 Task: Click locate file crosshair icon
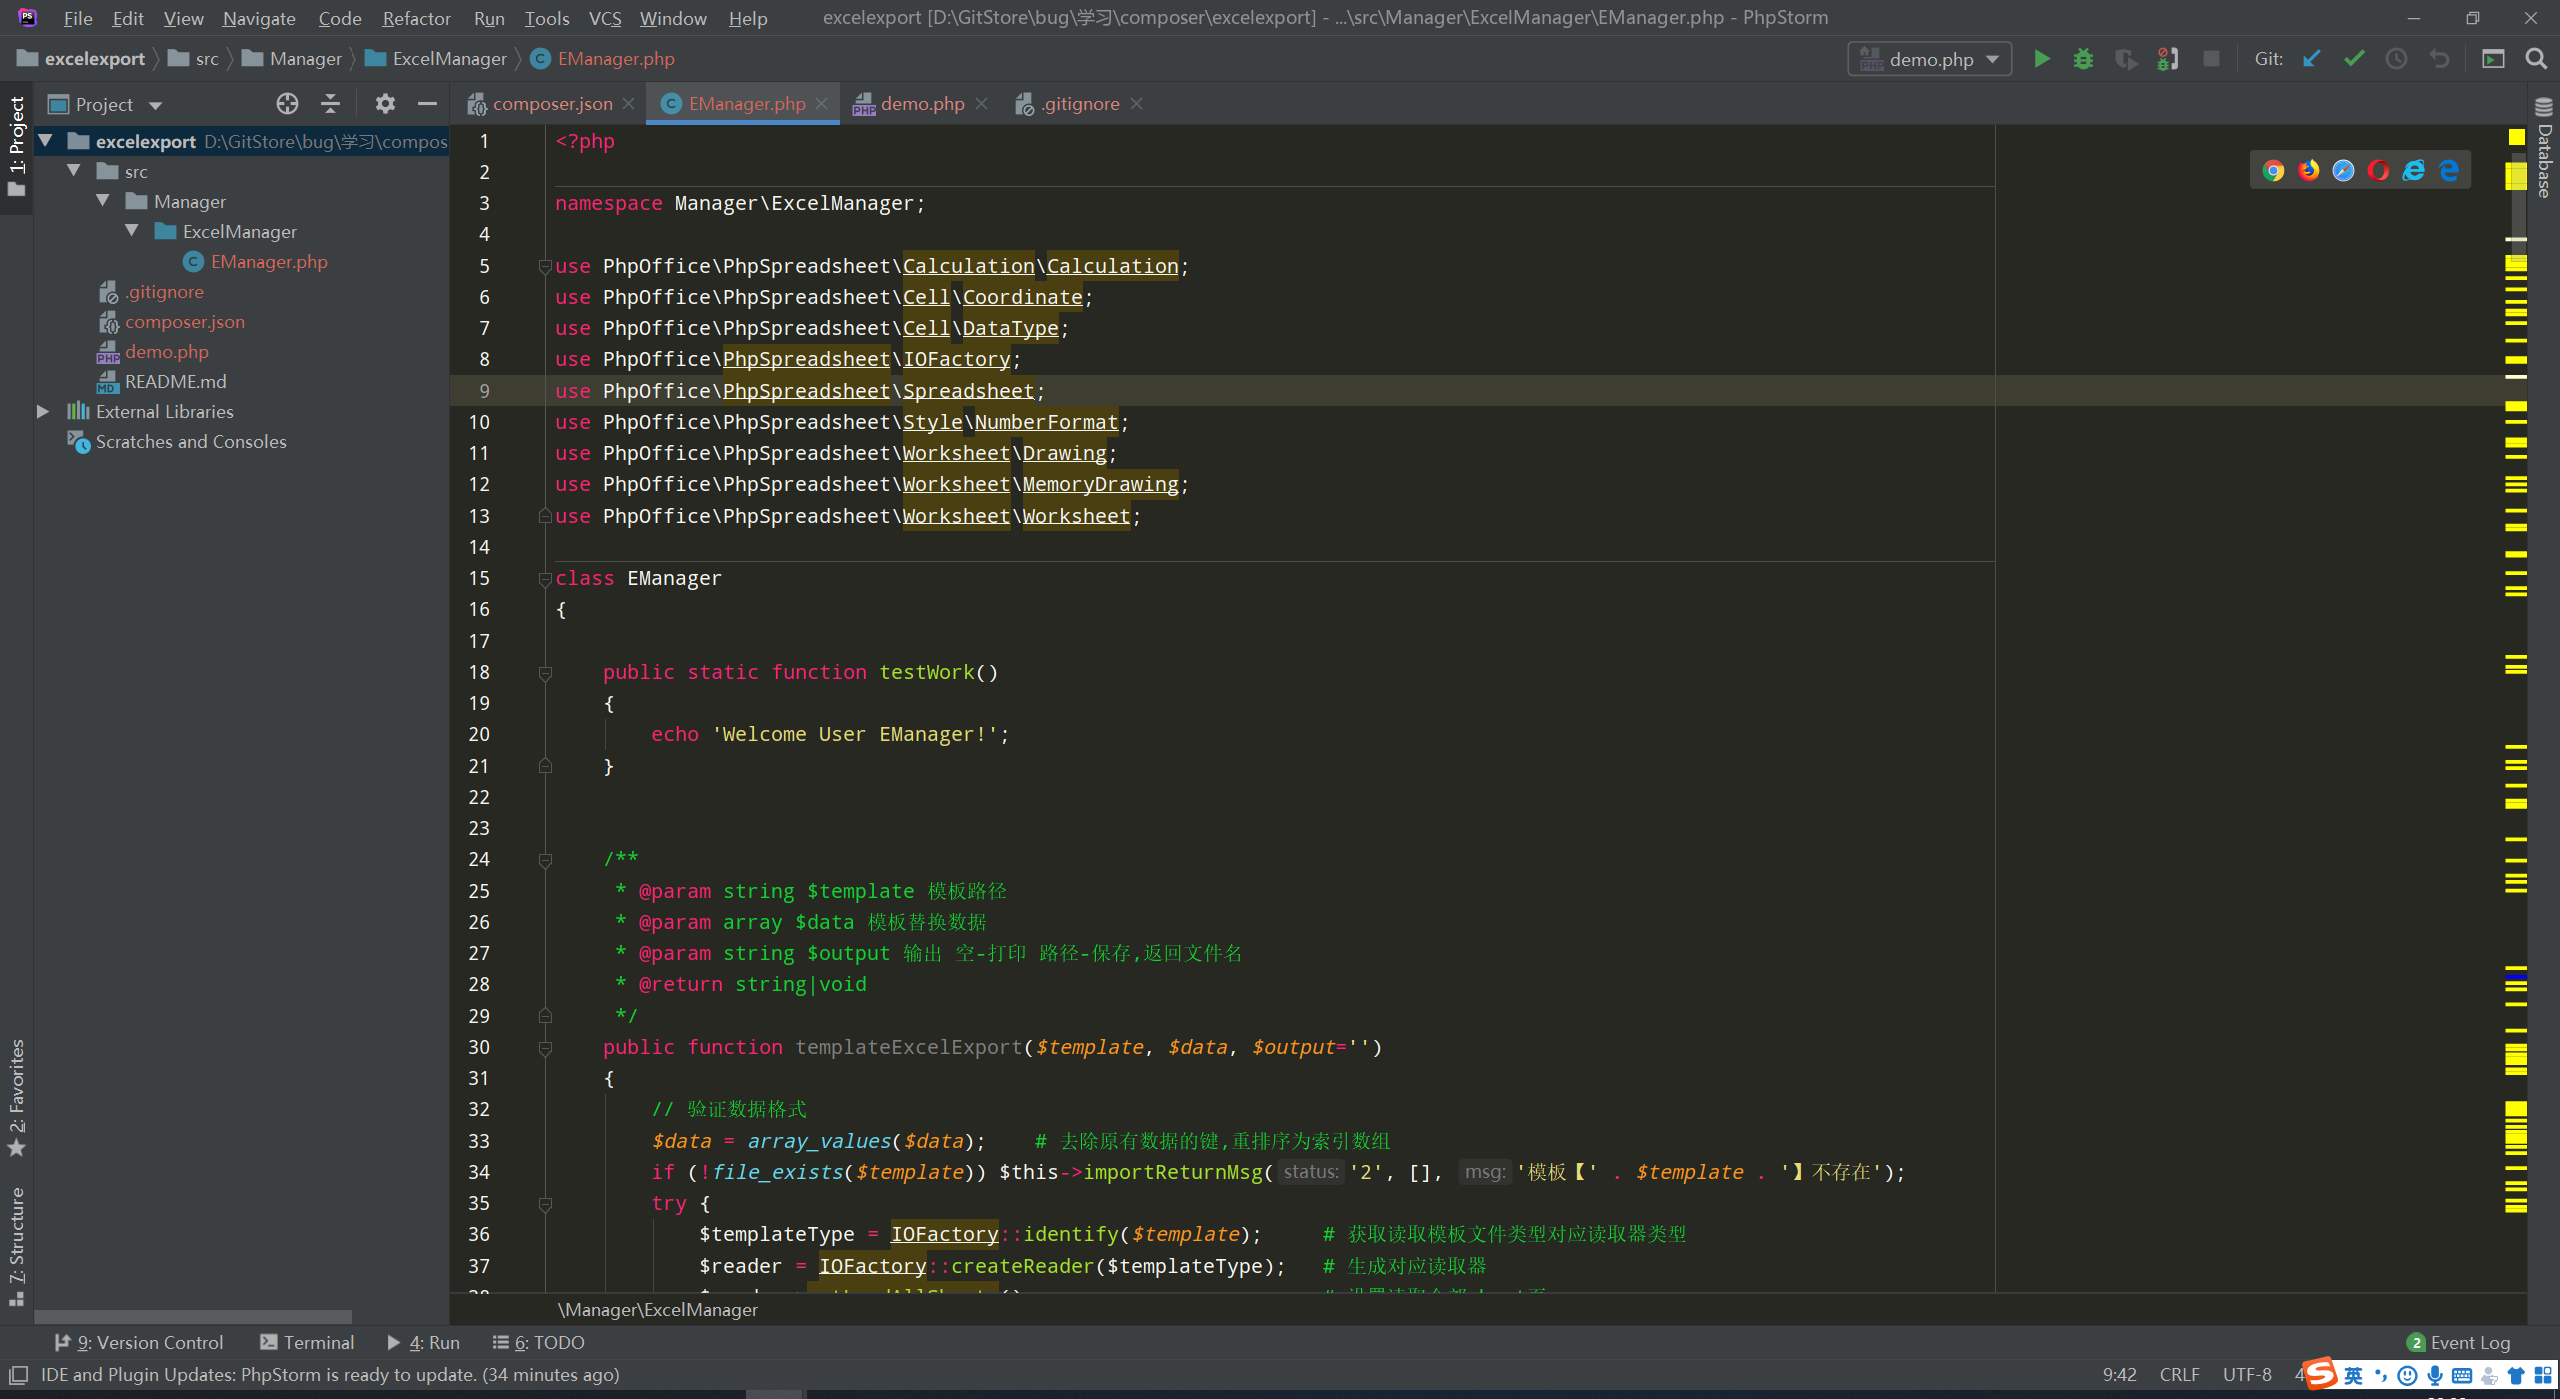pos(287,104)
